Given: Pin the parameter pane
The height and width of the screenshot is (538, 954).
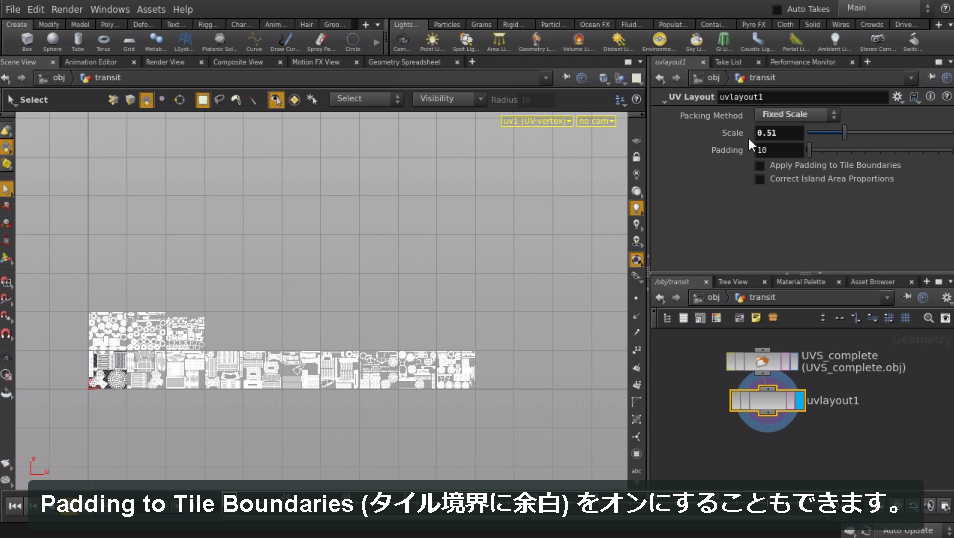Looking at the screenshot, I should [931, 77].
